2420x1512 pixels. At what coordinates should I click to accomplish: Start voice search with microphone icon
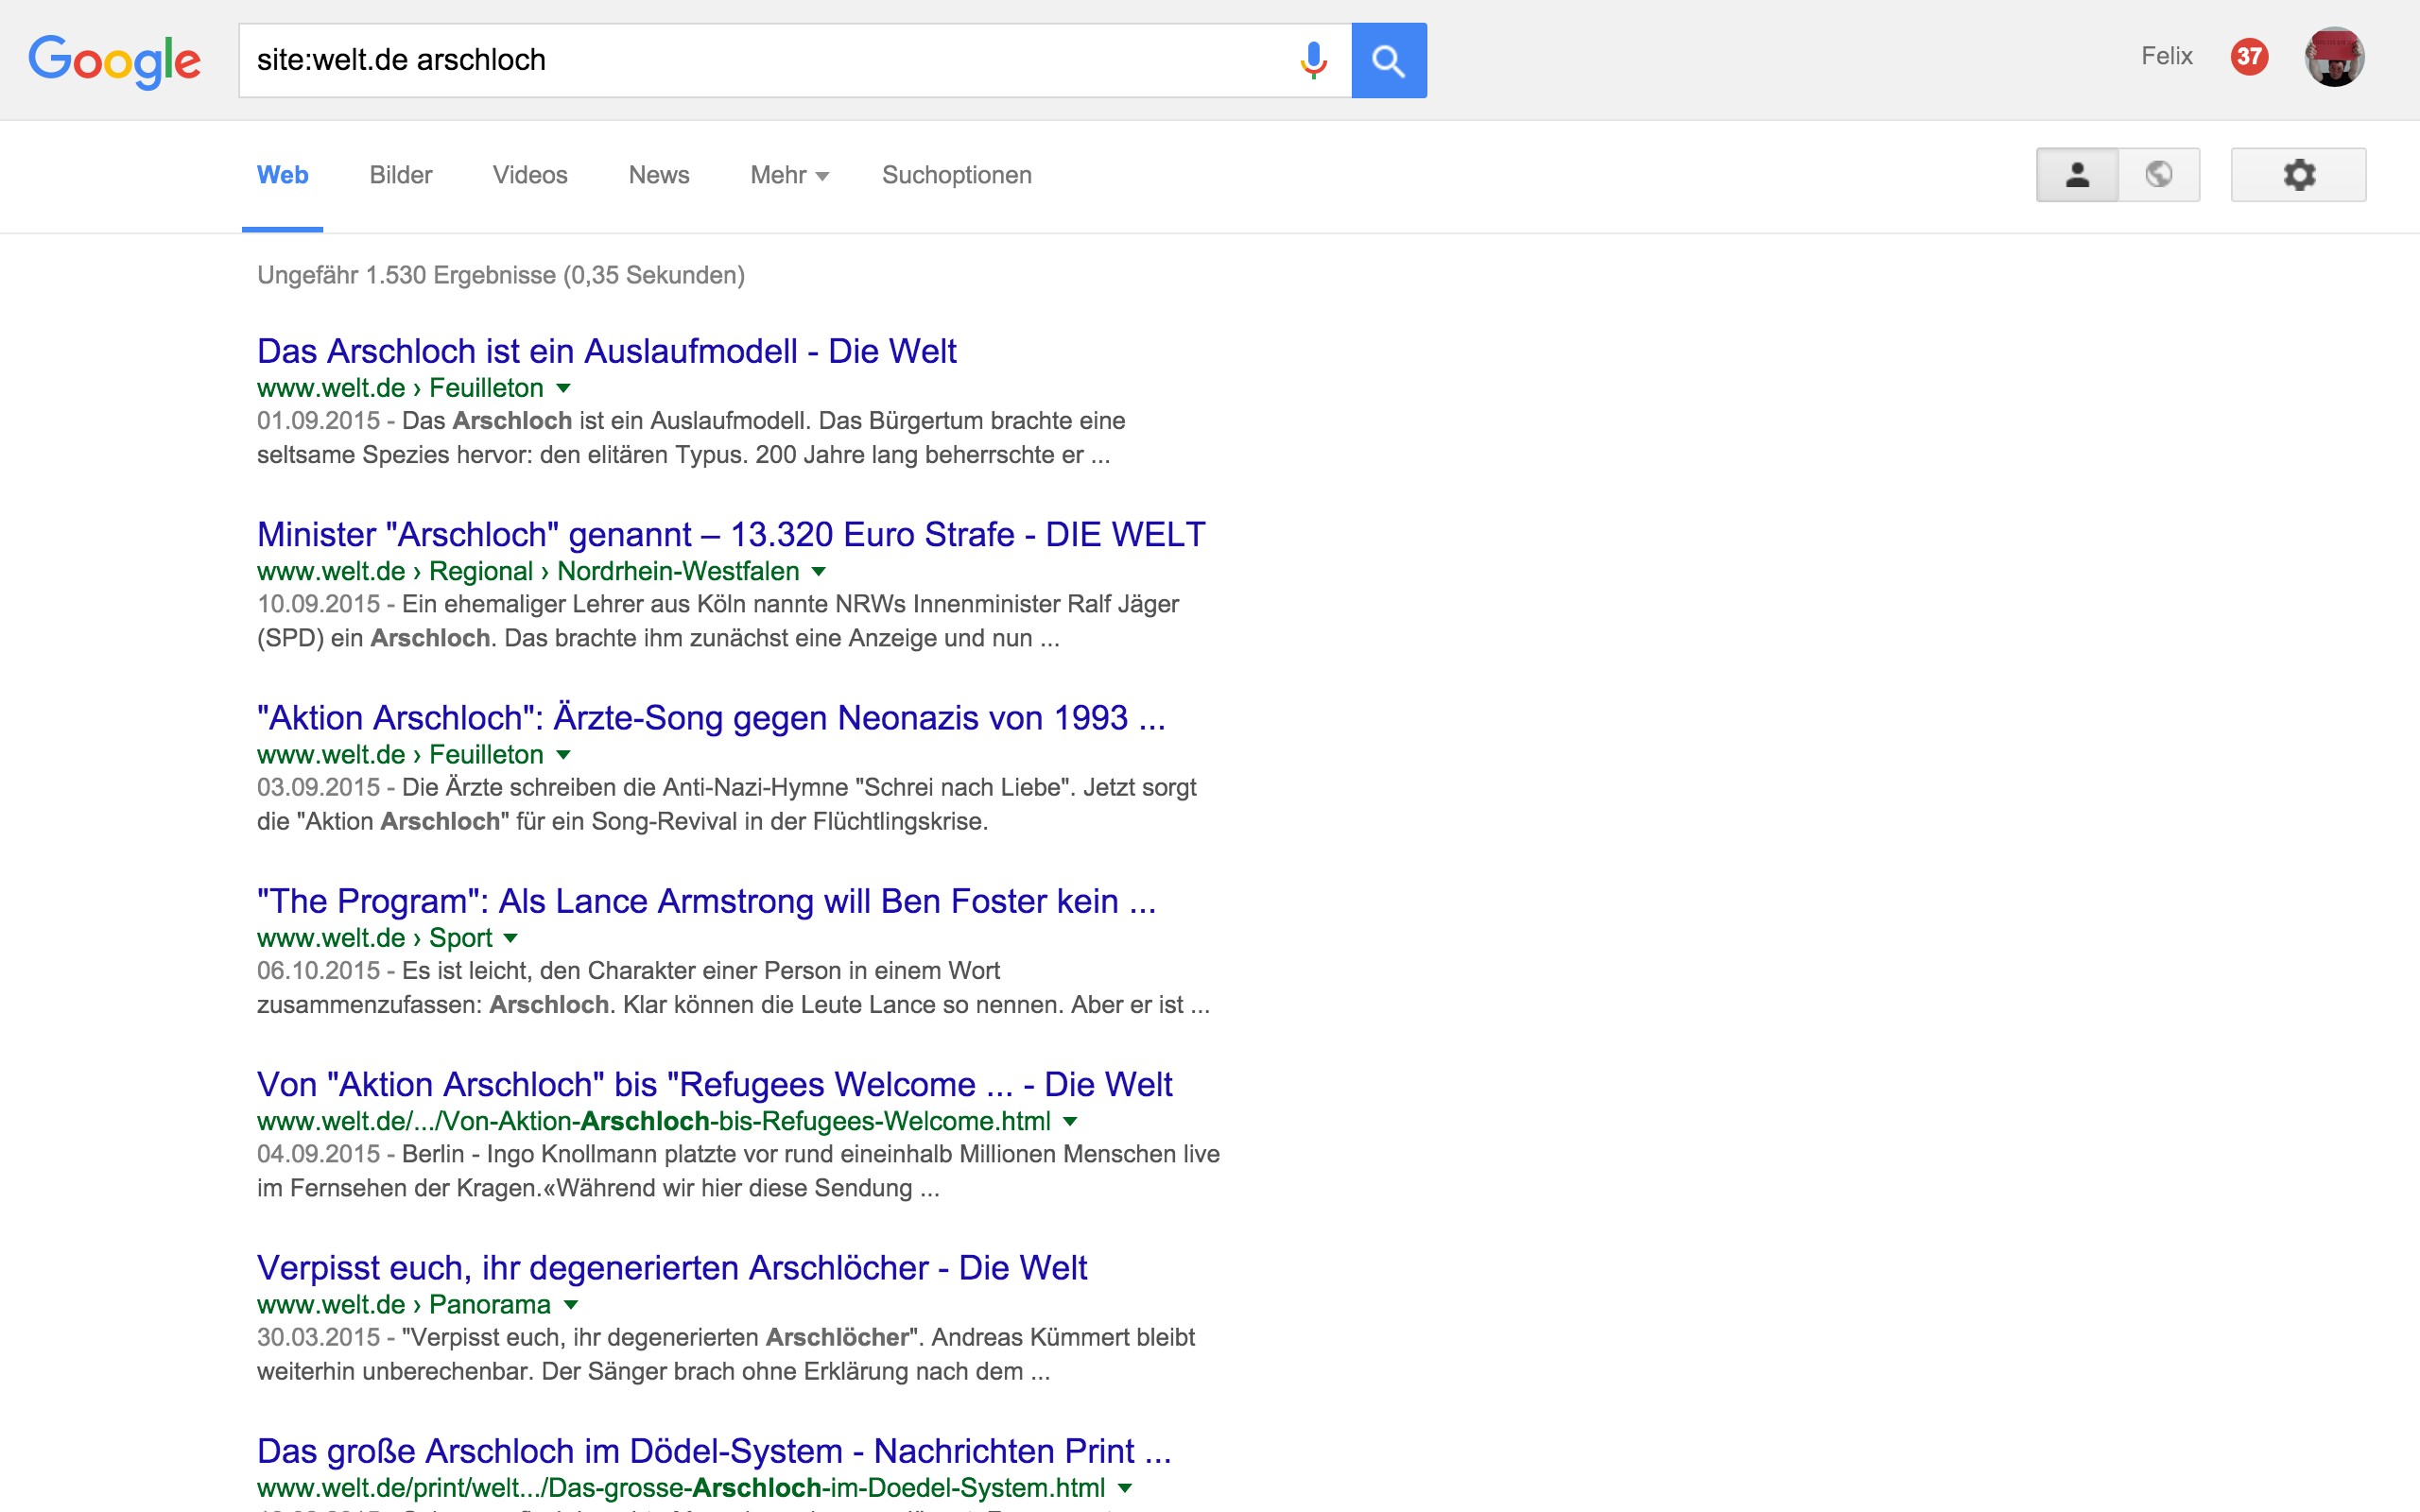[1313, 60]
